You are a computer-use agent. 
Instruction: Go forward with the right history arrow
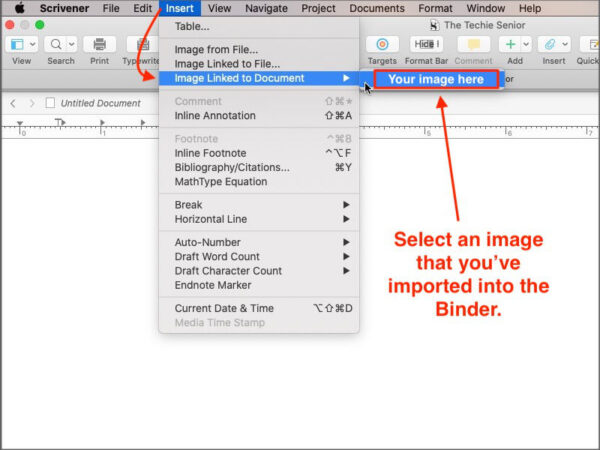[x=32, y=103]
